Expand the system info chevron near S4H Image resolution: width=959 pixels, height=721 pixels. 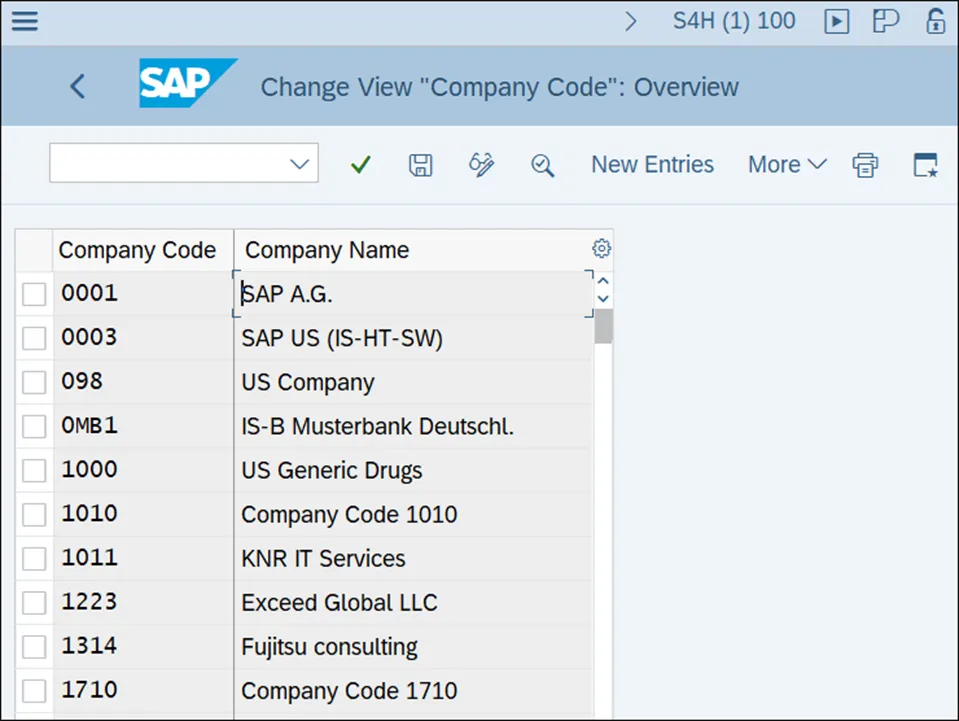click(x=631, y=21)
